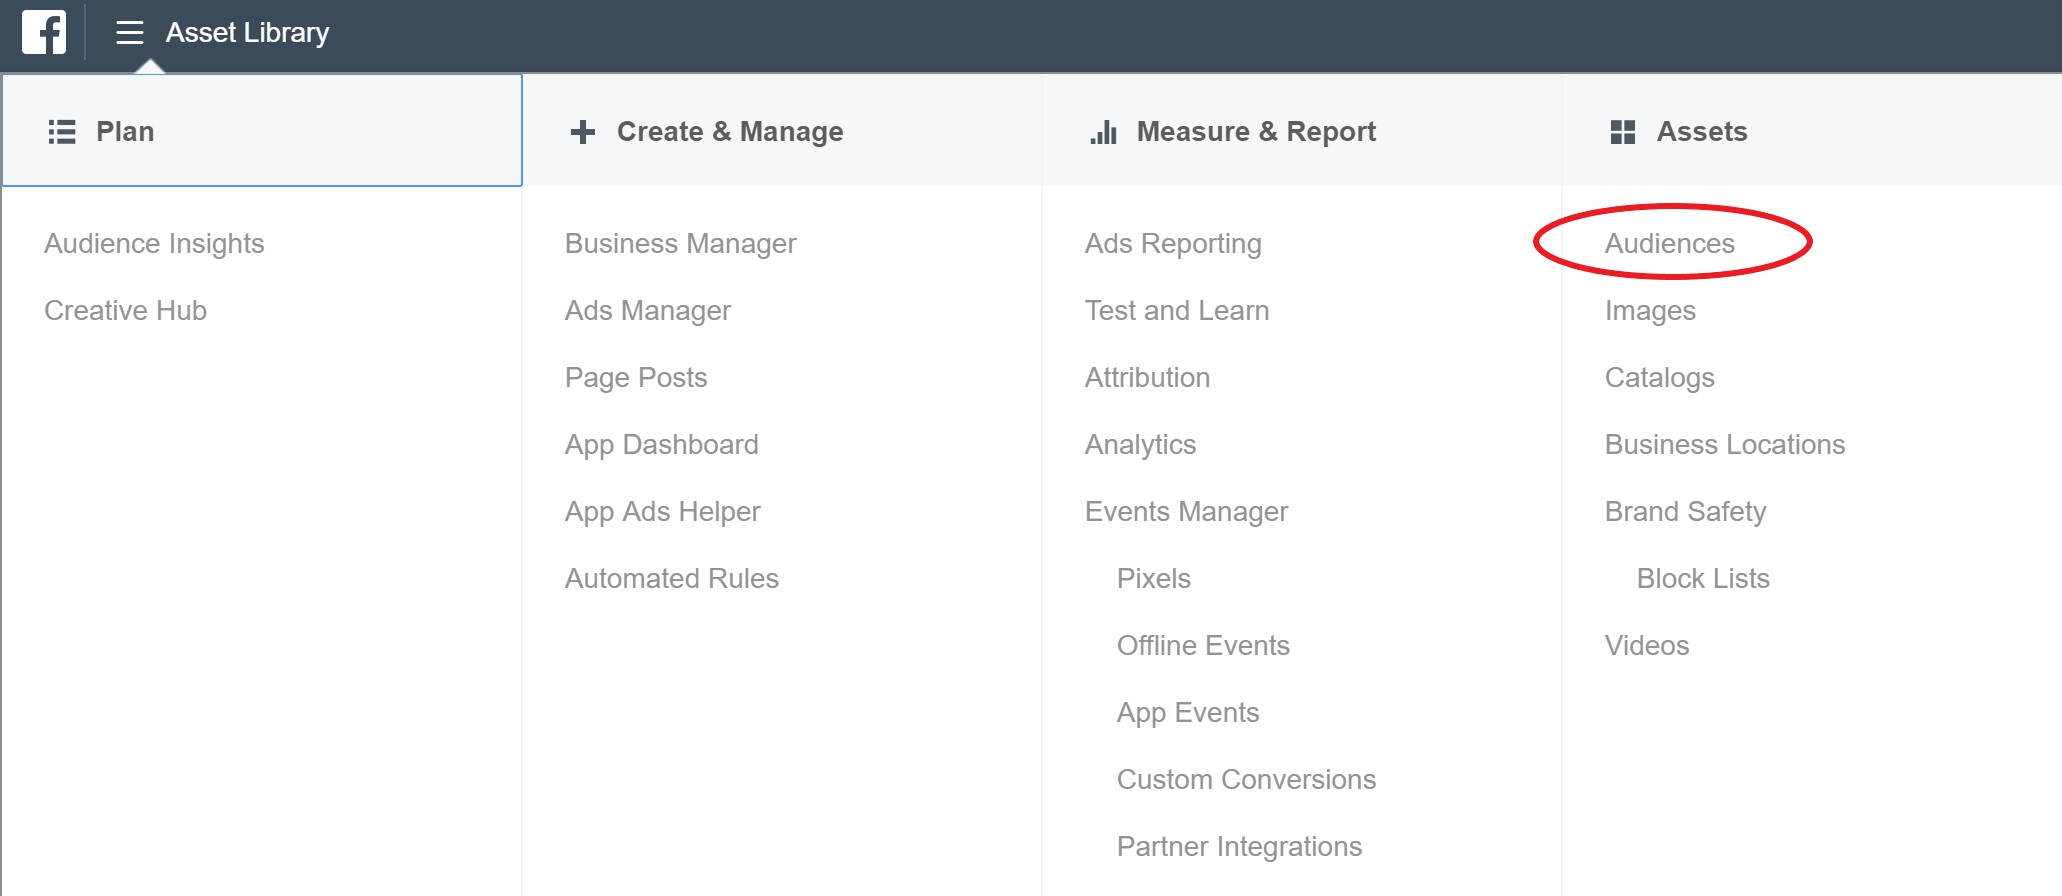Open the Automated Rules page
2062x896 pixels.
coord(671,579)
